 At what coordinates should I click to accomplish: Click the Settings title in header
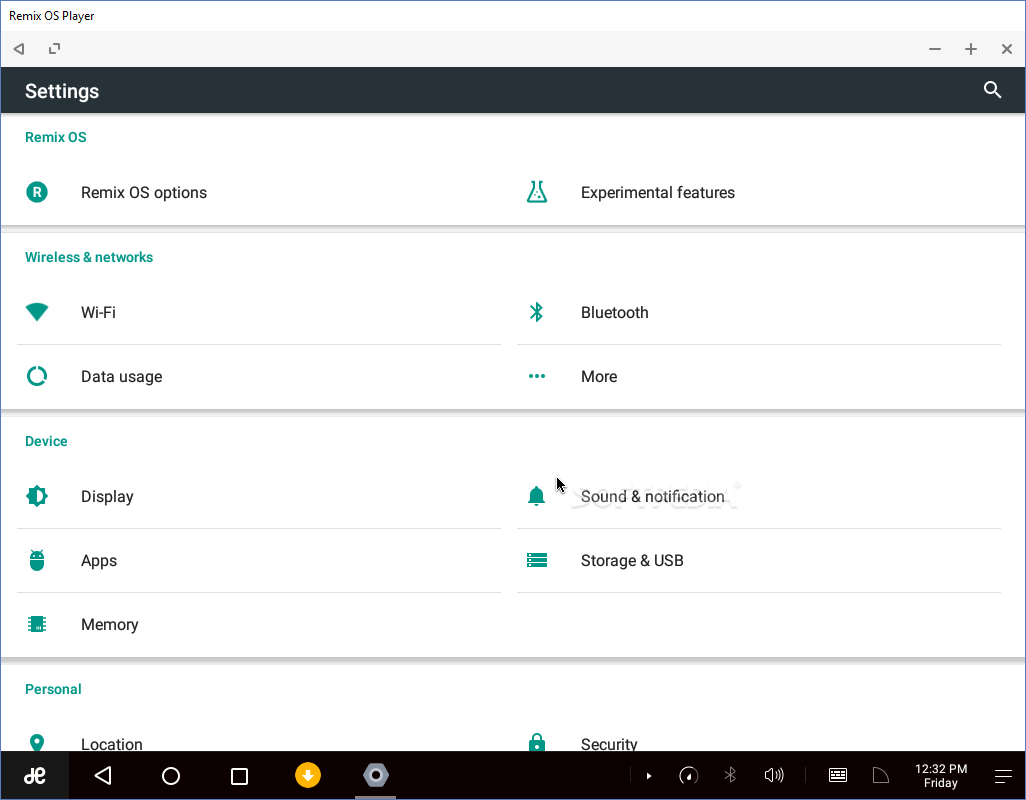(62, 91)
